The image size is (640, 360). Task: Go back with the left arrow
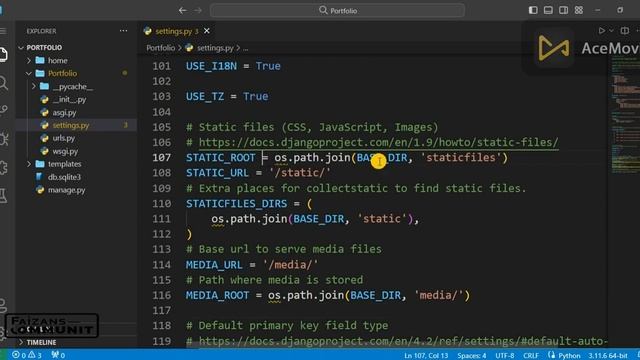(183, 10)
